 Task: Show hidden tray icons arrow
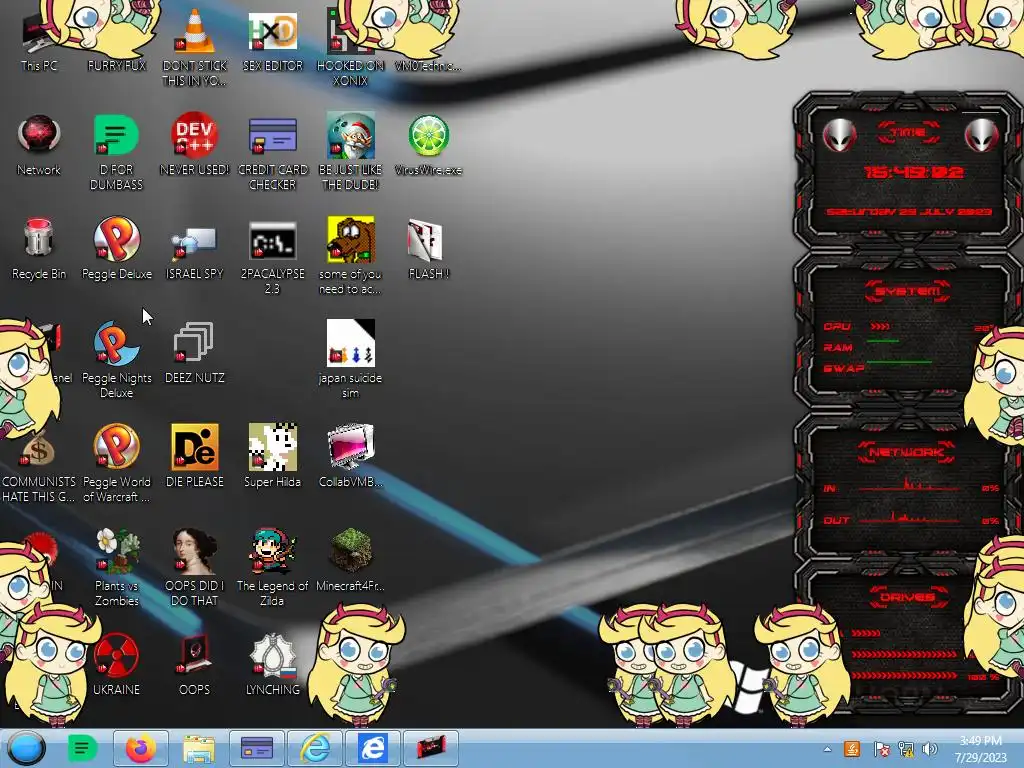[x=827, y=749]
